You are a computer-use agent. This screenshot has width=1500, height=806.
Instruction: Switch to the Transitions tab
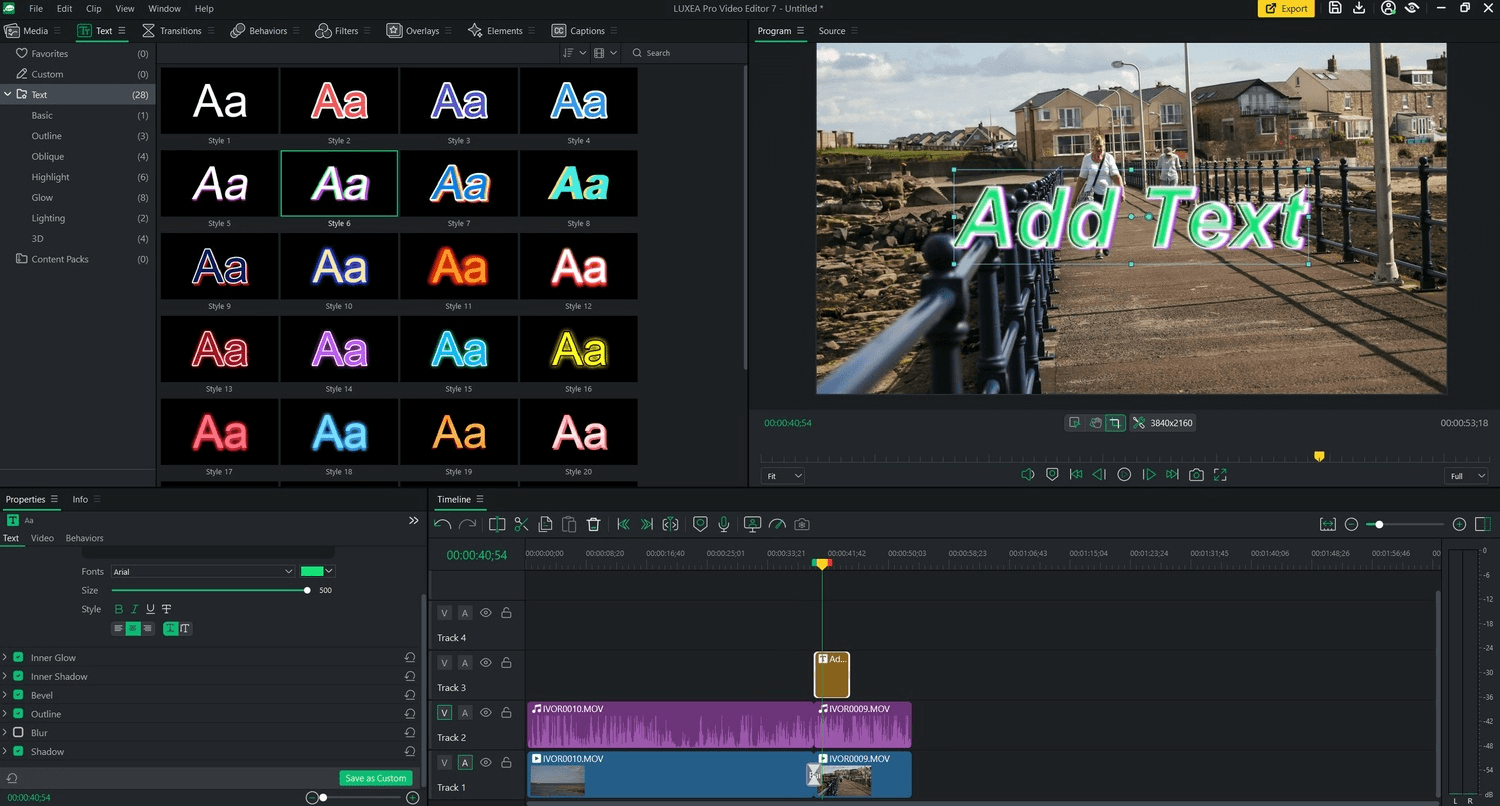point(178,30)
